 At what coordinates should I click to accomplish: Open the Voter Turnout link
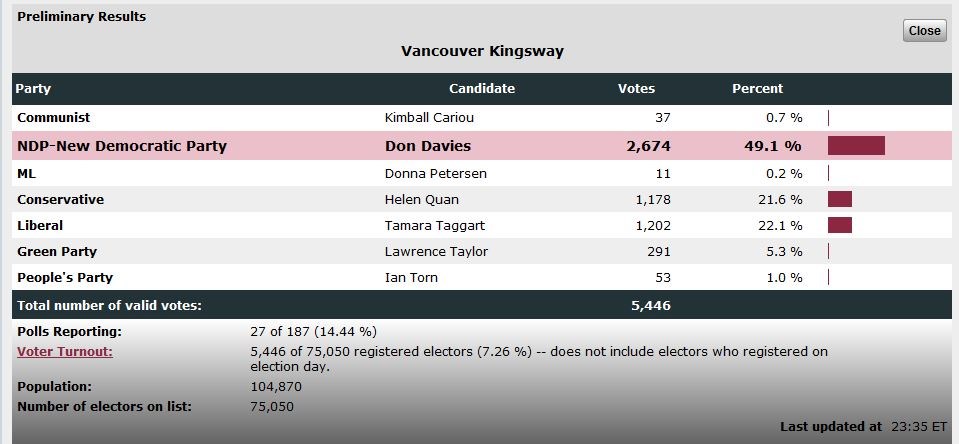65,352
